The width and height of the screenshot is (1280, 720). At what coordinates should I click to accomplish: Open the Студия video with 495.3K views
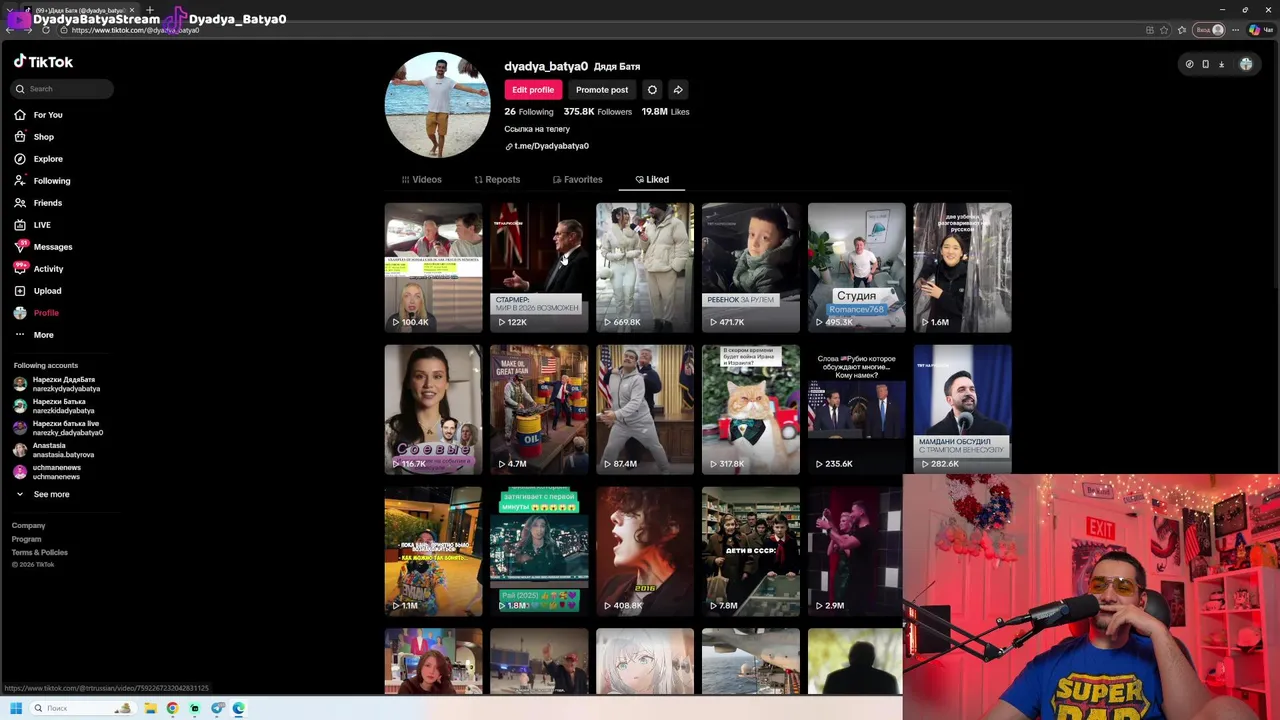(857, 267)
